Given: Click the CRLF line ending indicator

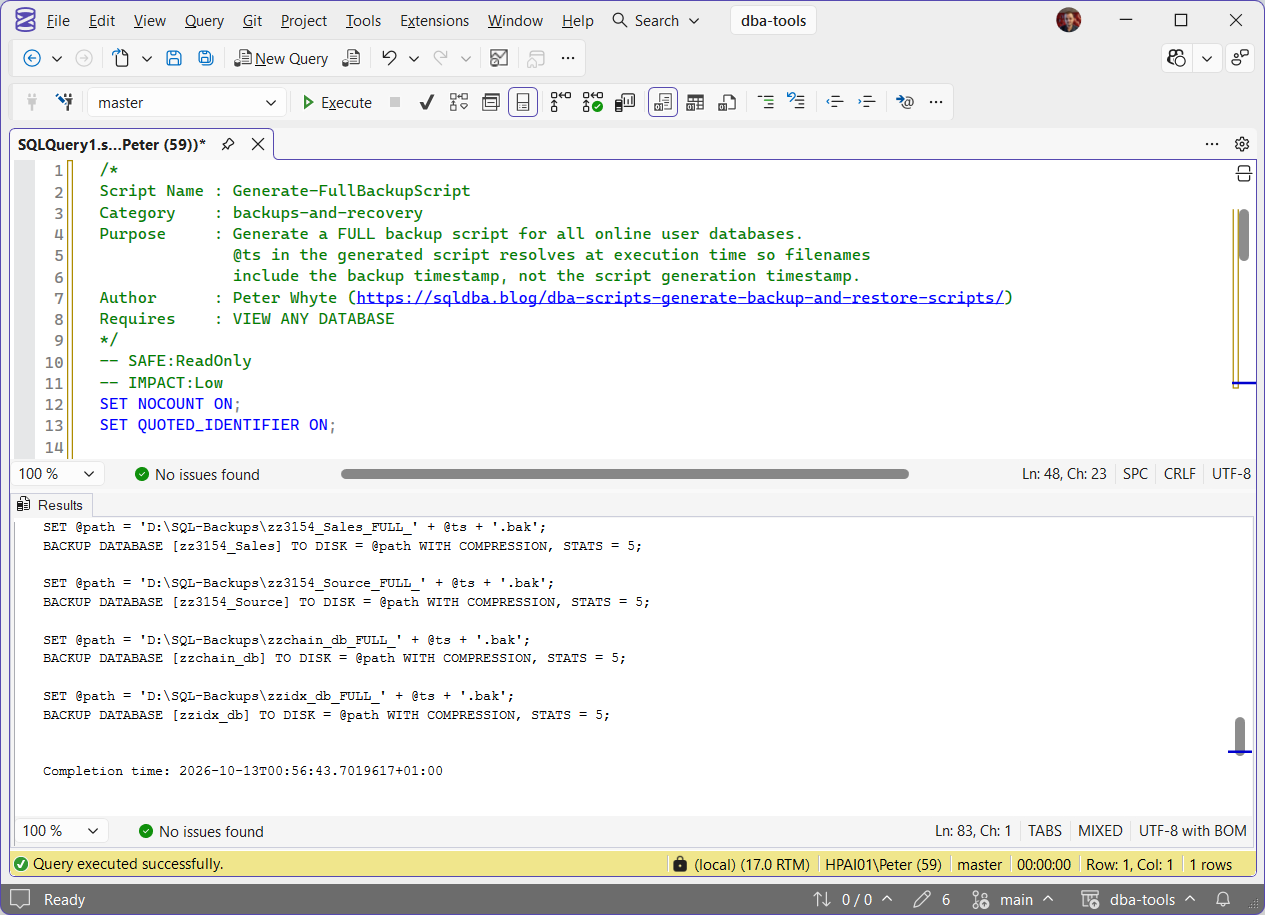Looking at the screenshot, I should click(1180, 474).
